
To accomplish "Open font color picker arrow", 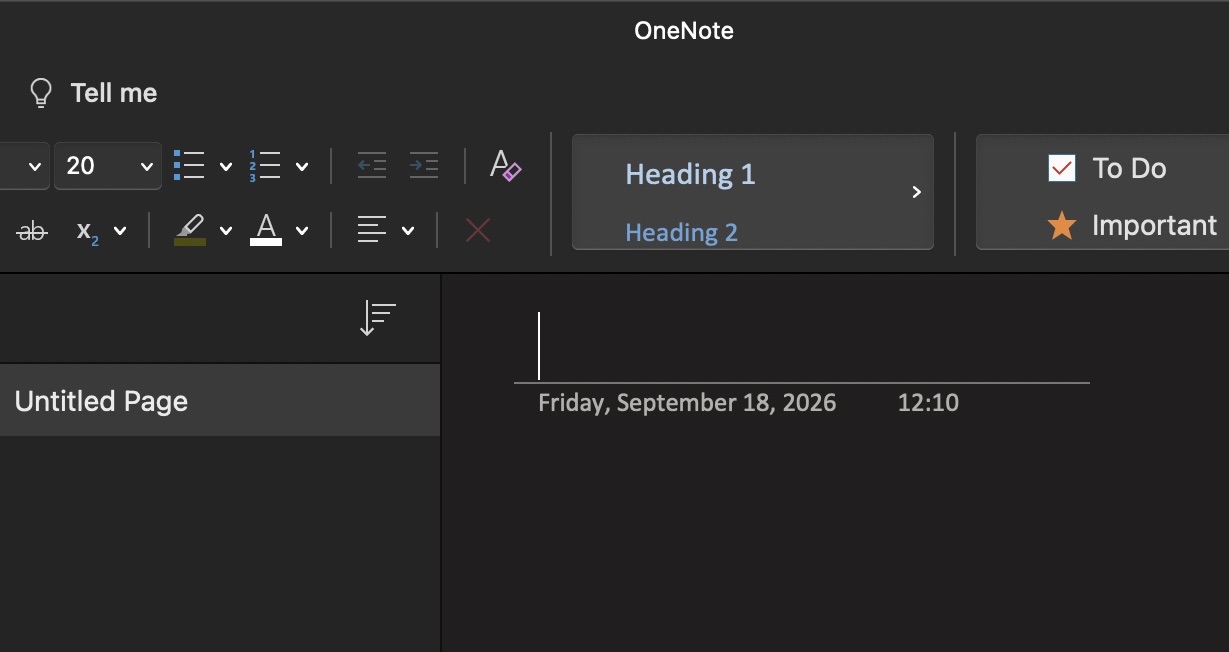I will [x=302, y=231].
